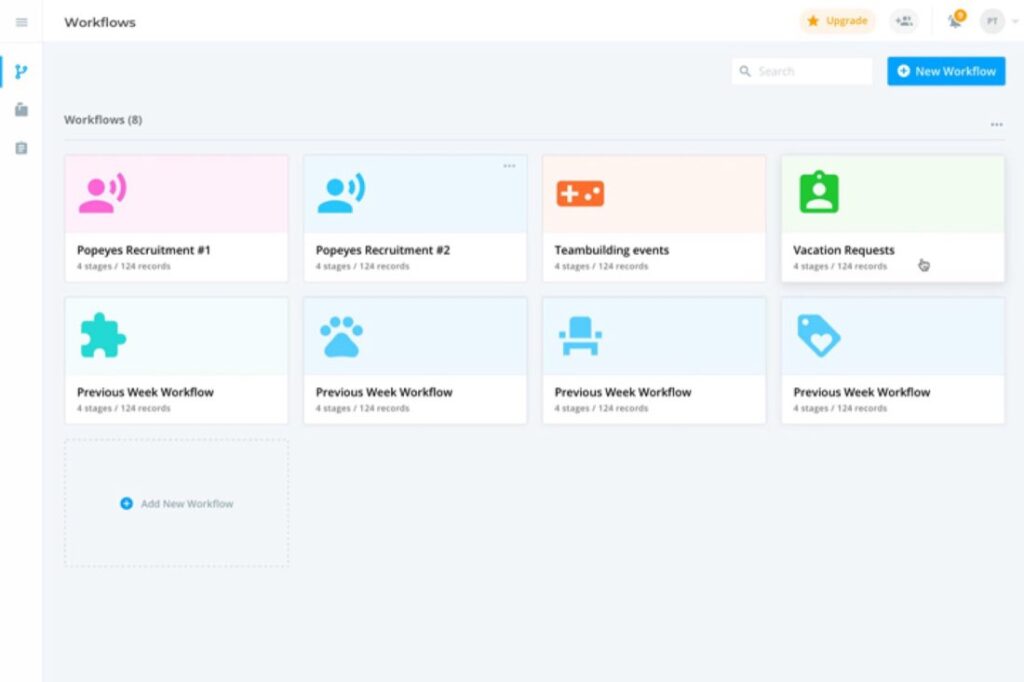Click the teal puzzle piece icon
1024x682 pixels.
pyautogui.click(x=103, y=335)
